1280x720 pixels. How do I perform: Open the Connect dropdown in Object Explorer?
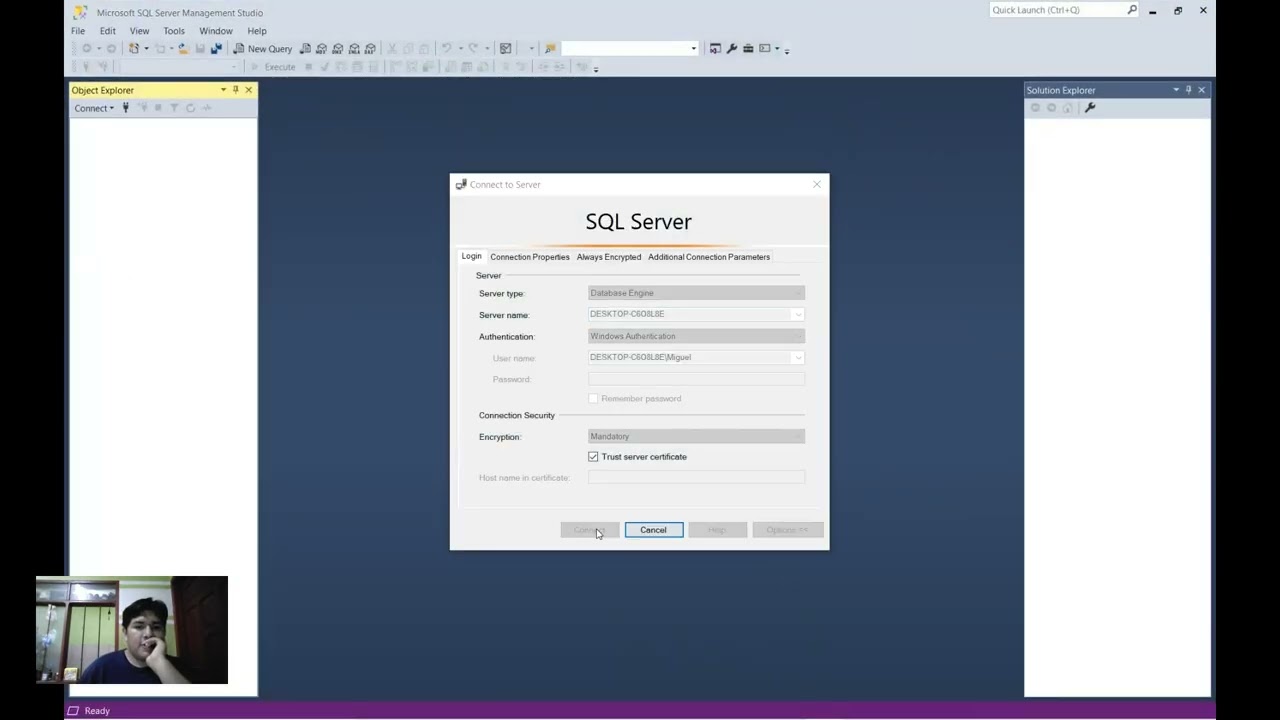94,108
